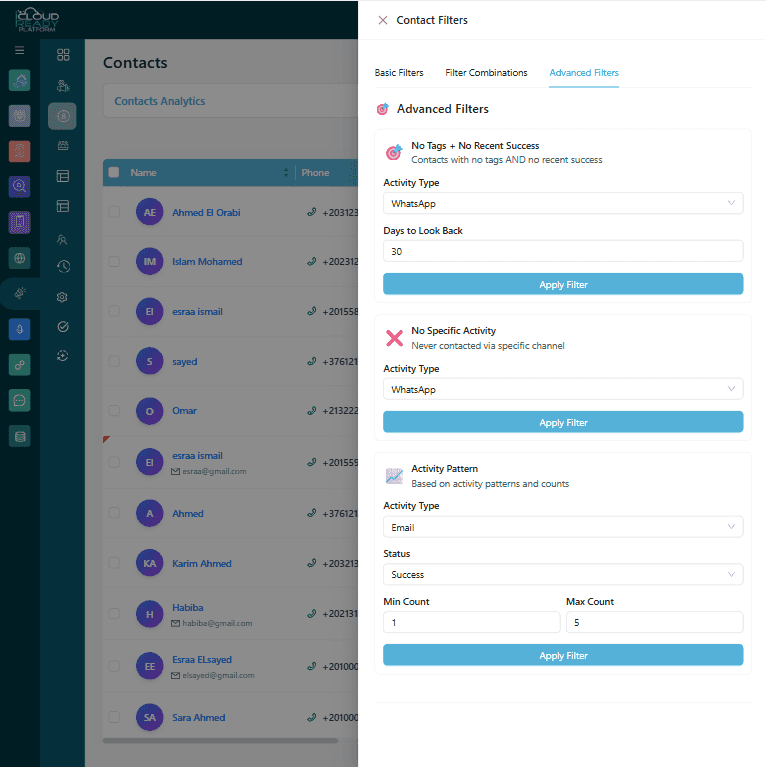Apply the Activity Pattern filter

click(563, 656)
